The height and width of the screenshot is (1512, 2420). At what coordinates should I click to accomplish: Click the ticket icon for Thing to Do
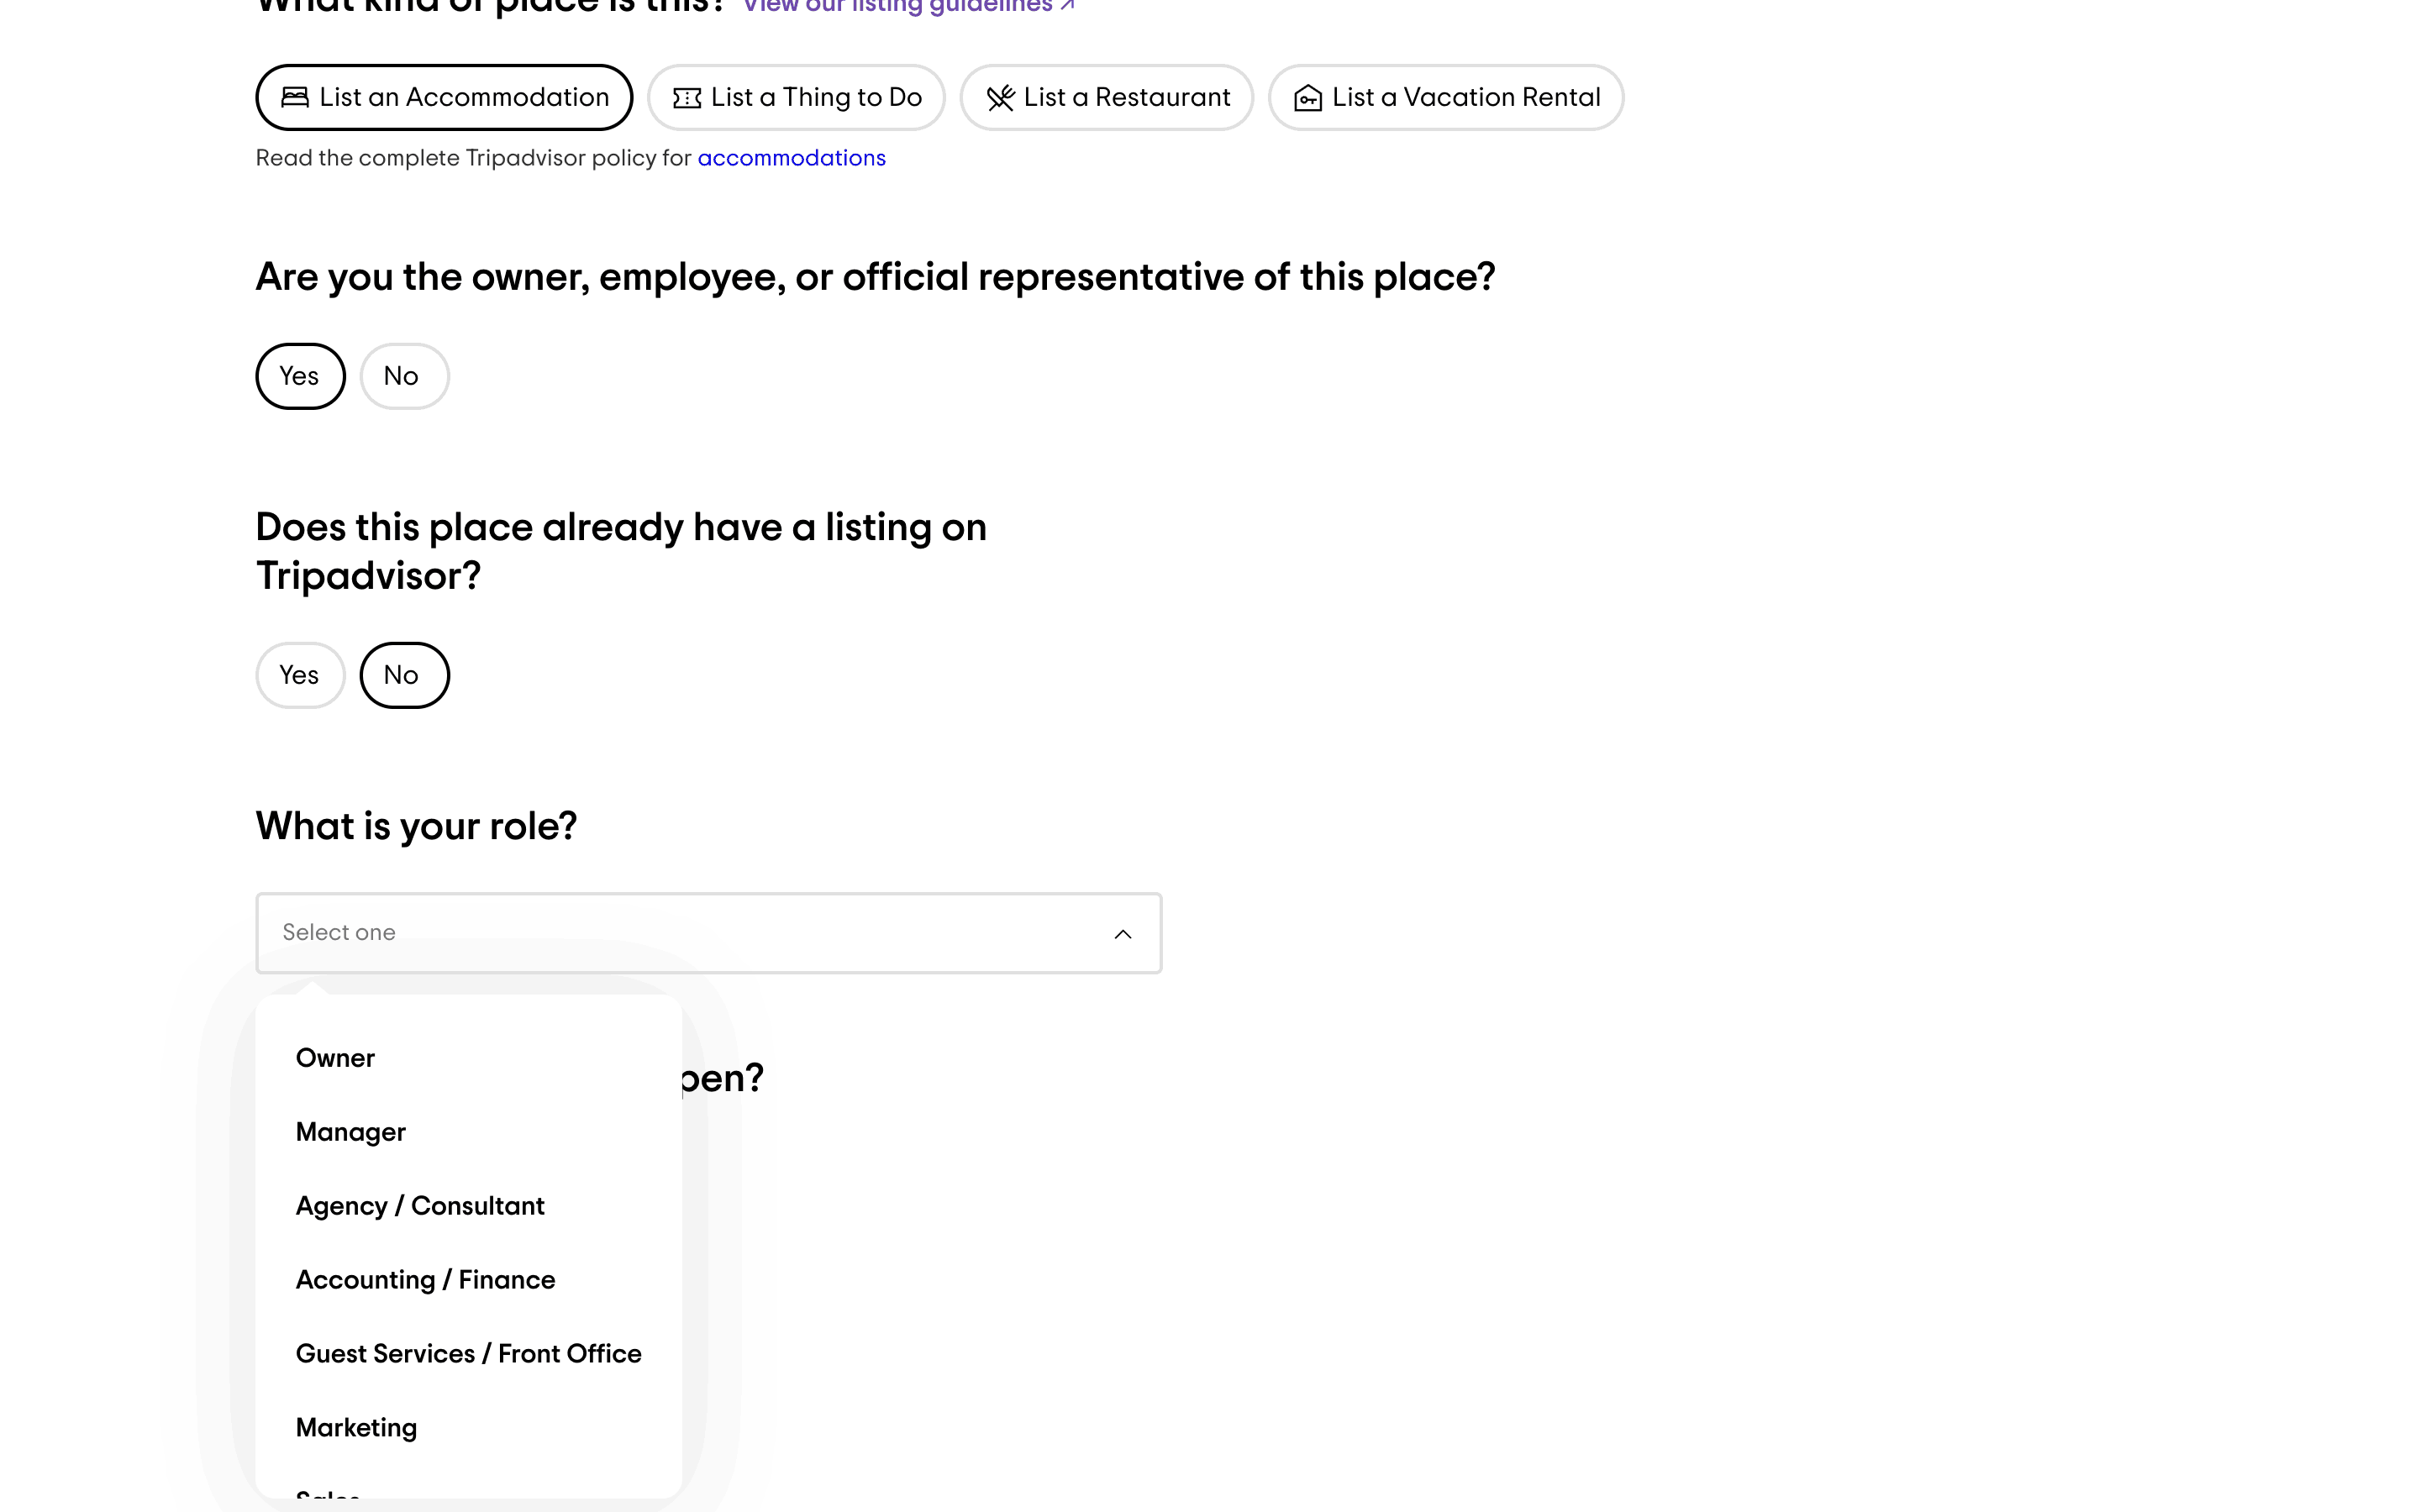pos(687,98)
